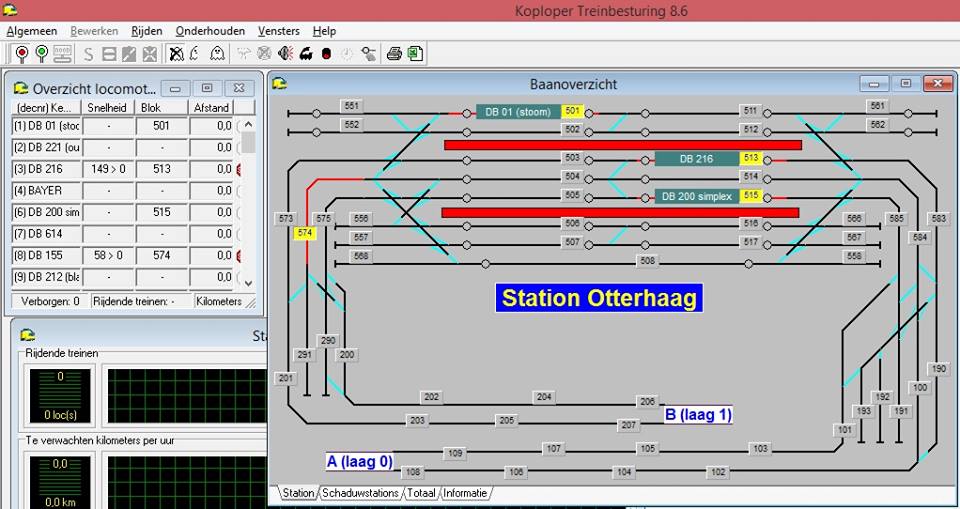Image resolution: width=960 pixels, height=509 pixels.
Task: Toggle red stop indicator on DB 216 row
Action: (x=240, y=169)
